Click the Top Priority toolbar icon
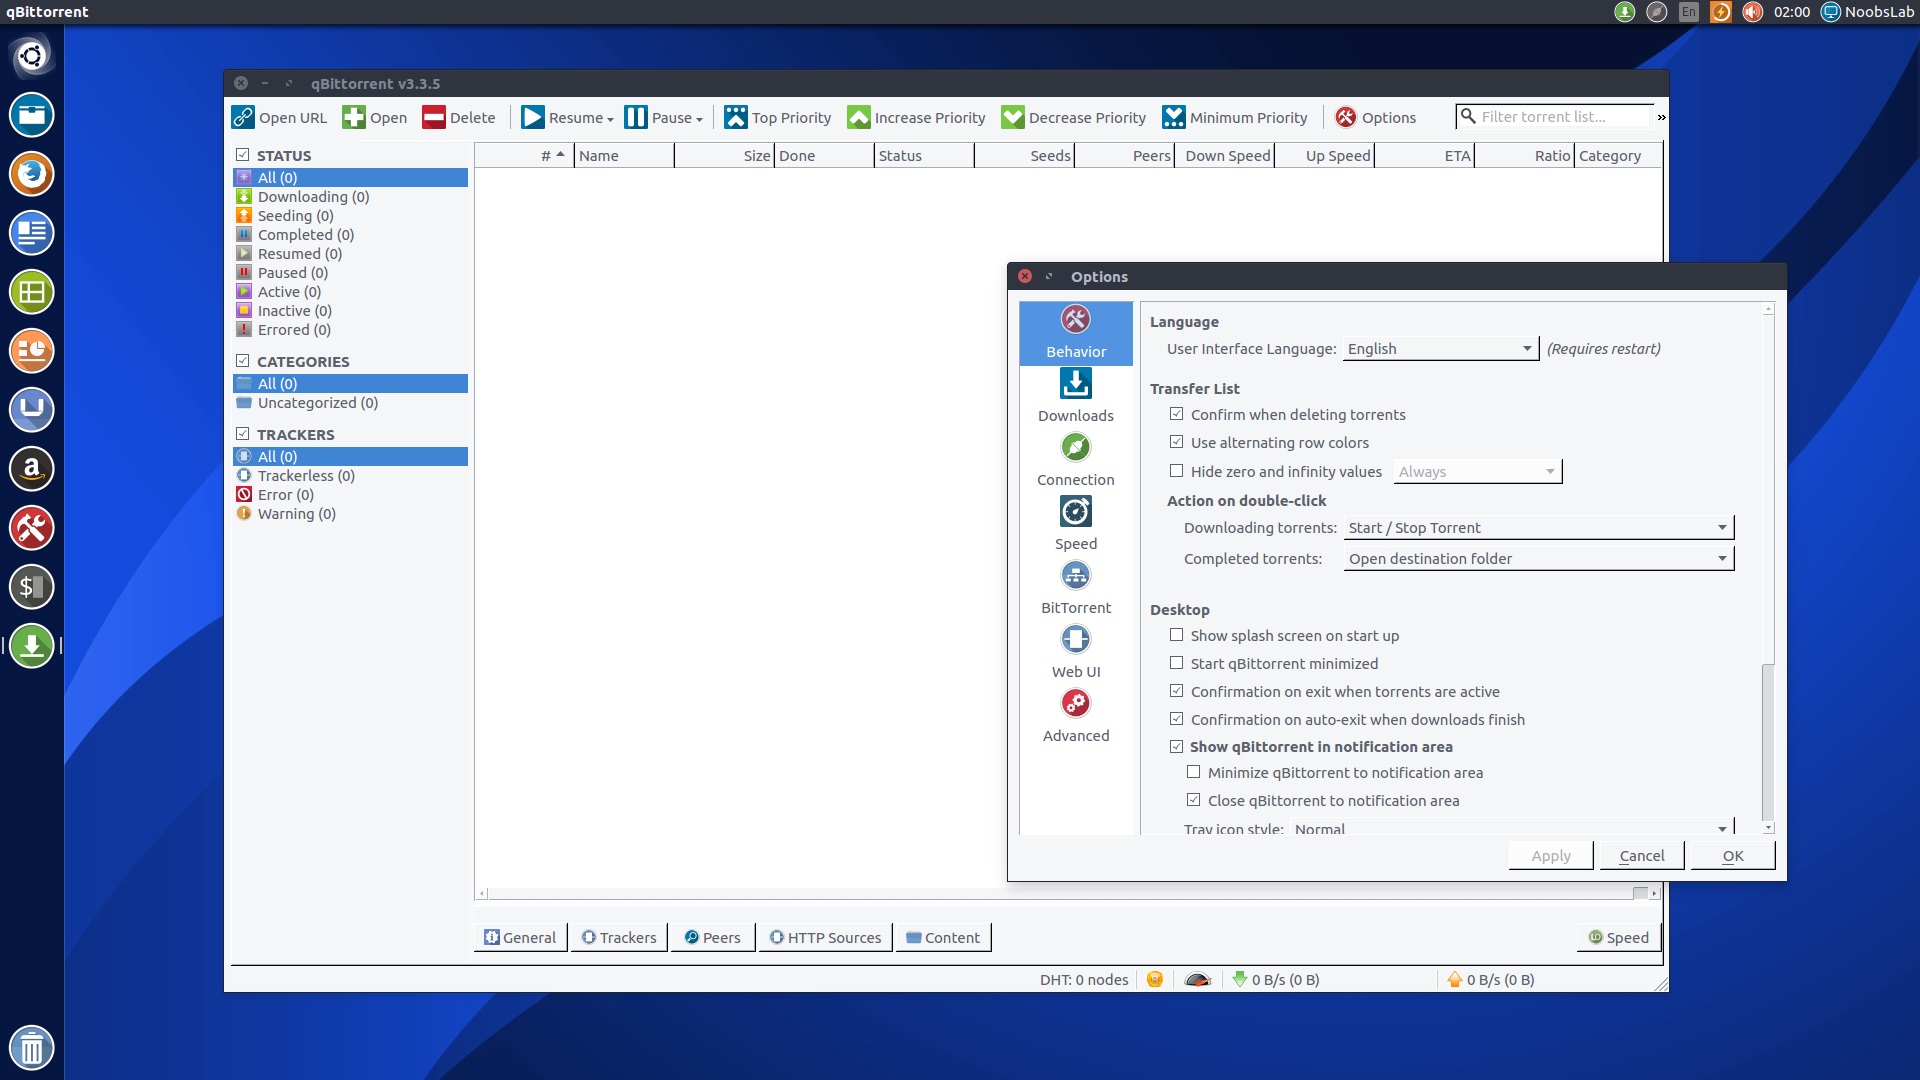The image size is (1920, 1080). (x=736, y=117)
